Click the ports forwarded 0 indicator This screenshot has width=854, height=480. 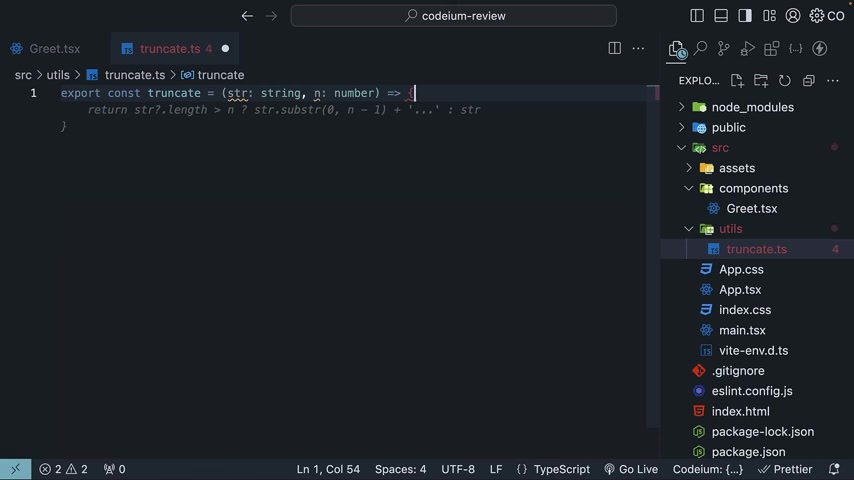[114, 469]
